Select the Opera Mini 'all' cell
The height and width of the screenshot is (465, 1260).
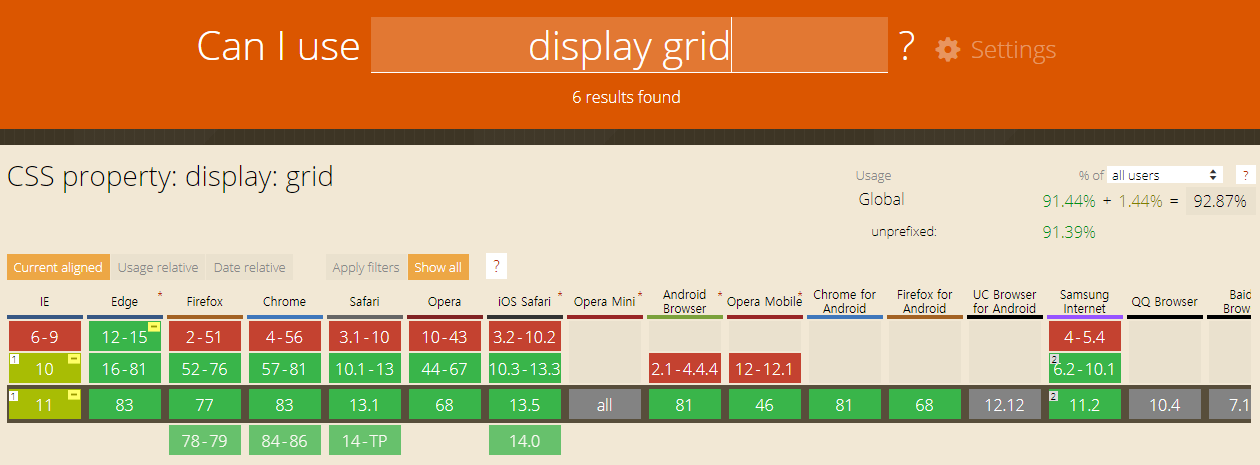[605, 405]
